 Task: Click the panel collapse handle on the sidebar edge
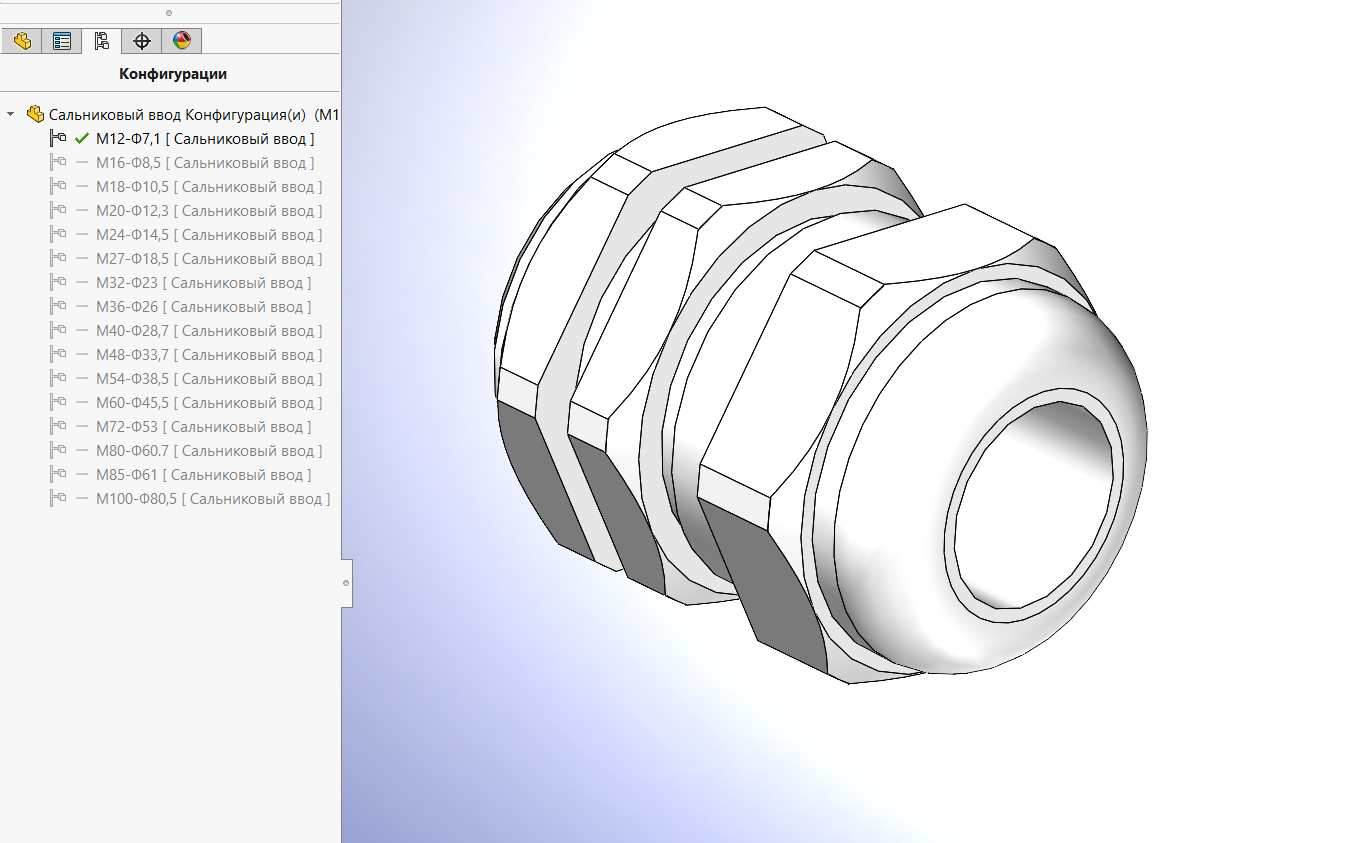point(346,582)
